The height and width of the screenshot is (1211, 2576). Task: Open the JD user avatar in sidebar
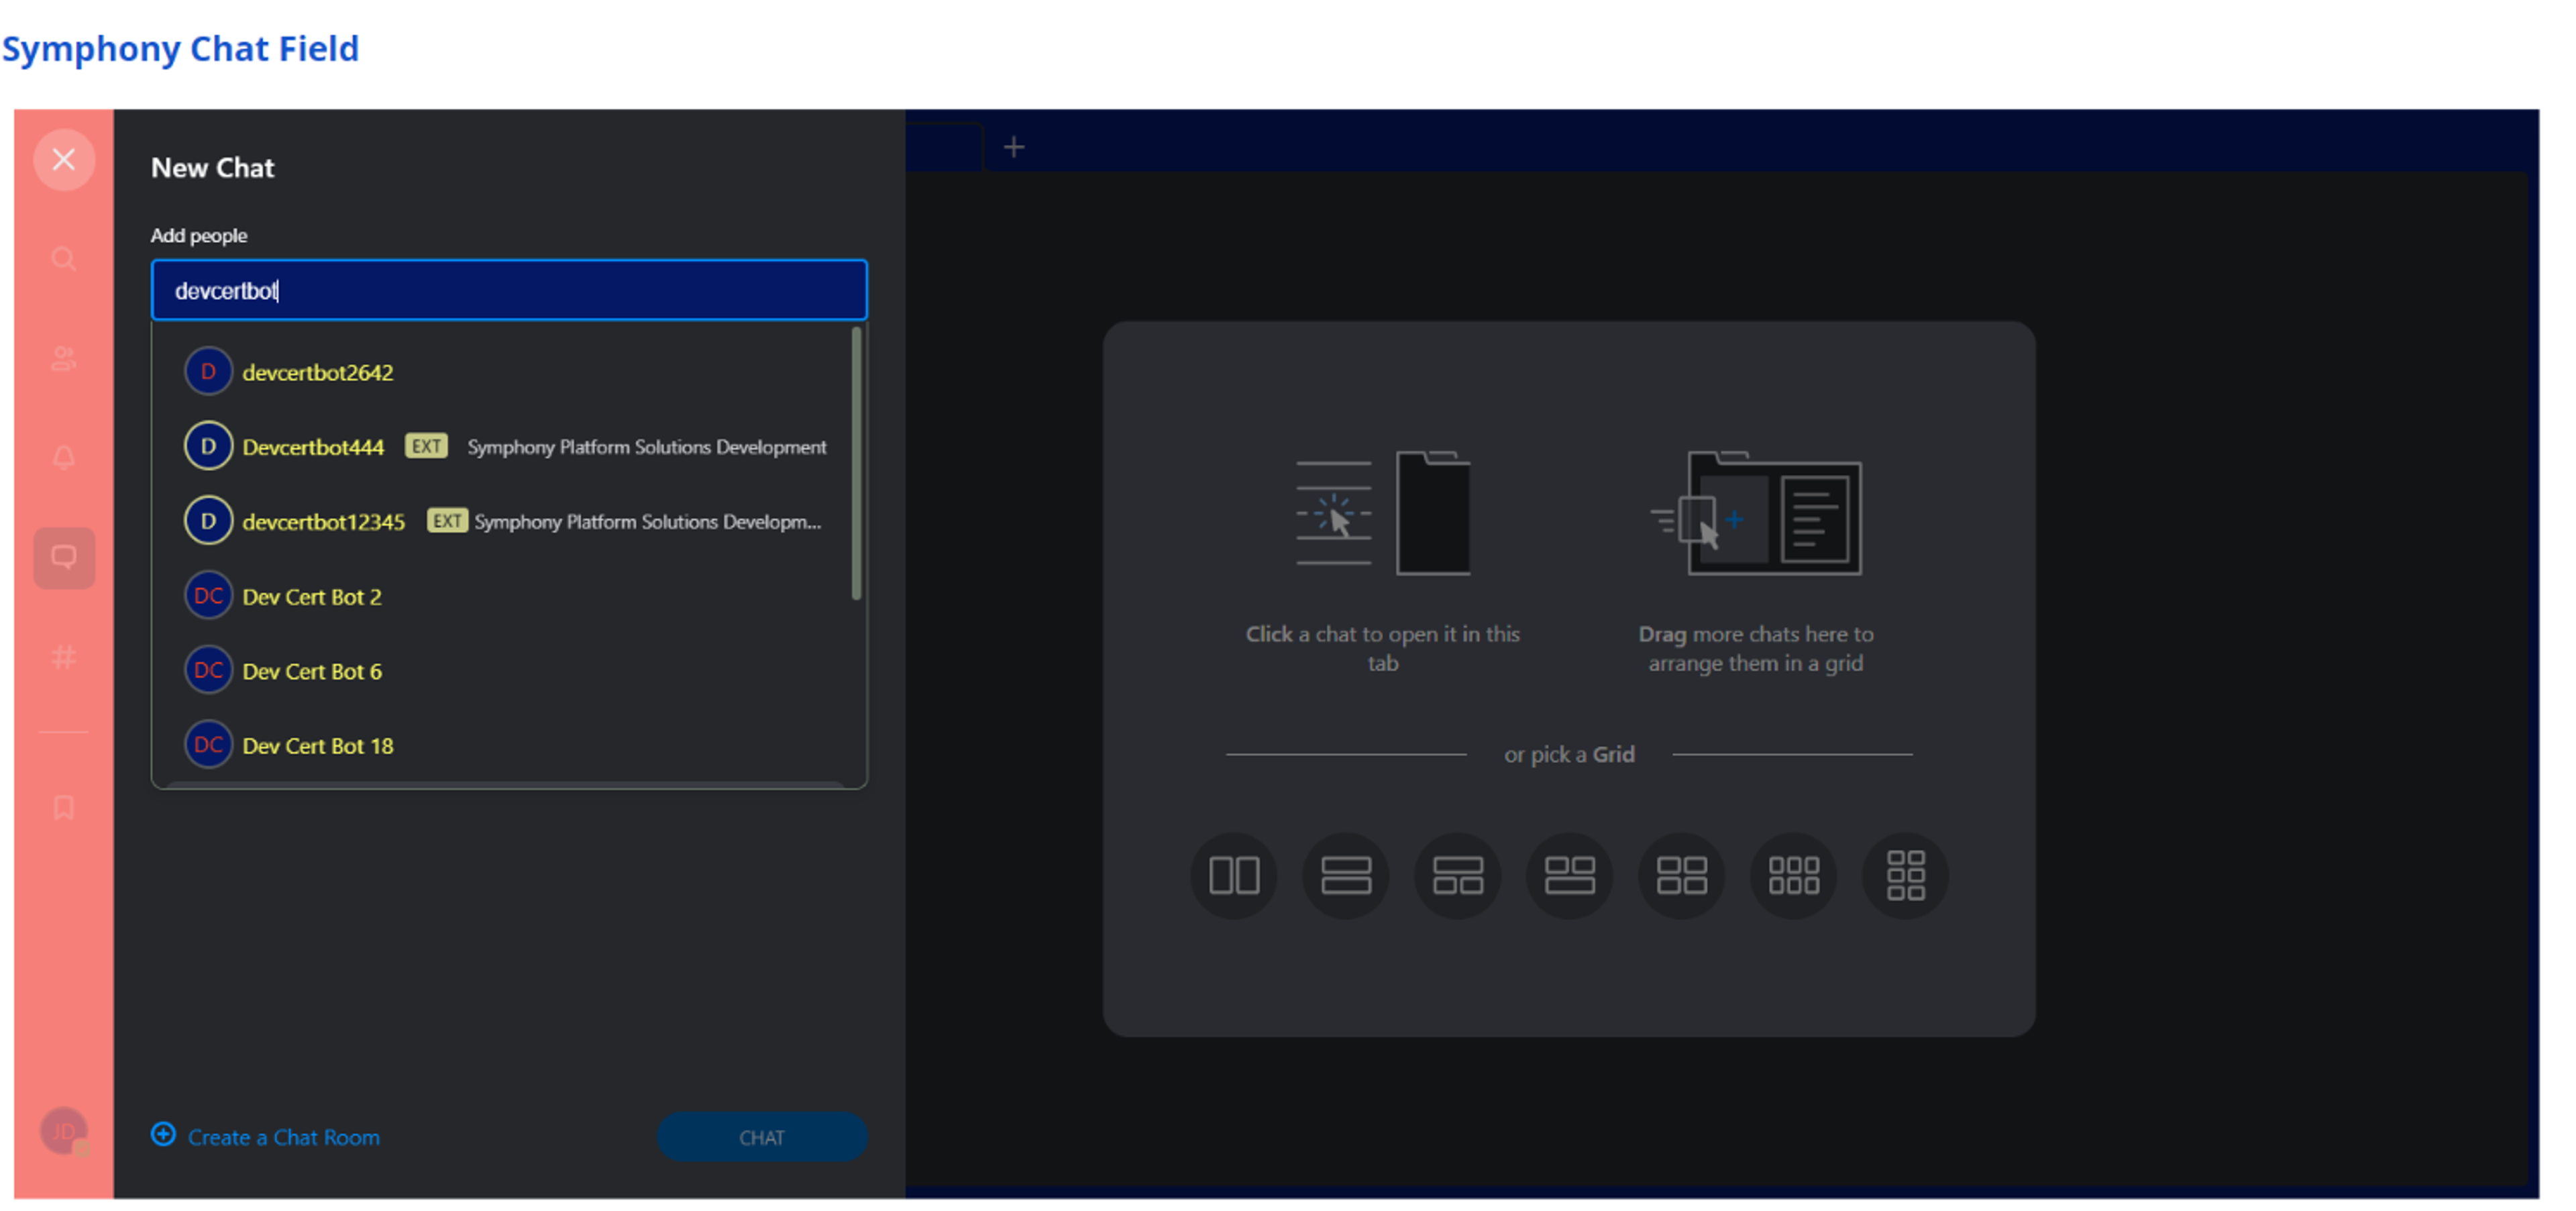coord(64,1132)
